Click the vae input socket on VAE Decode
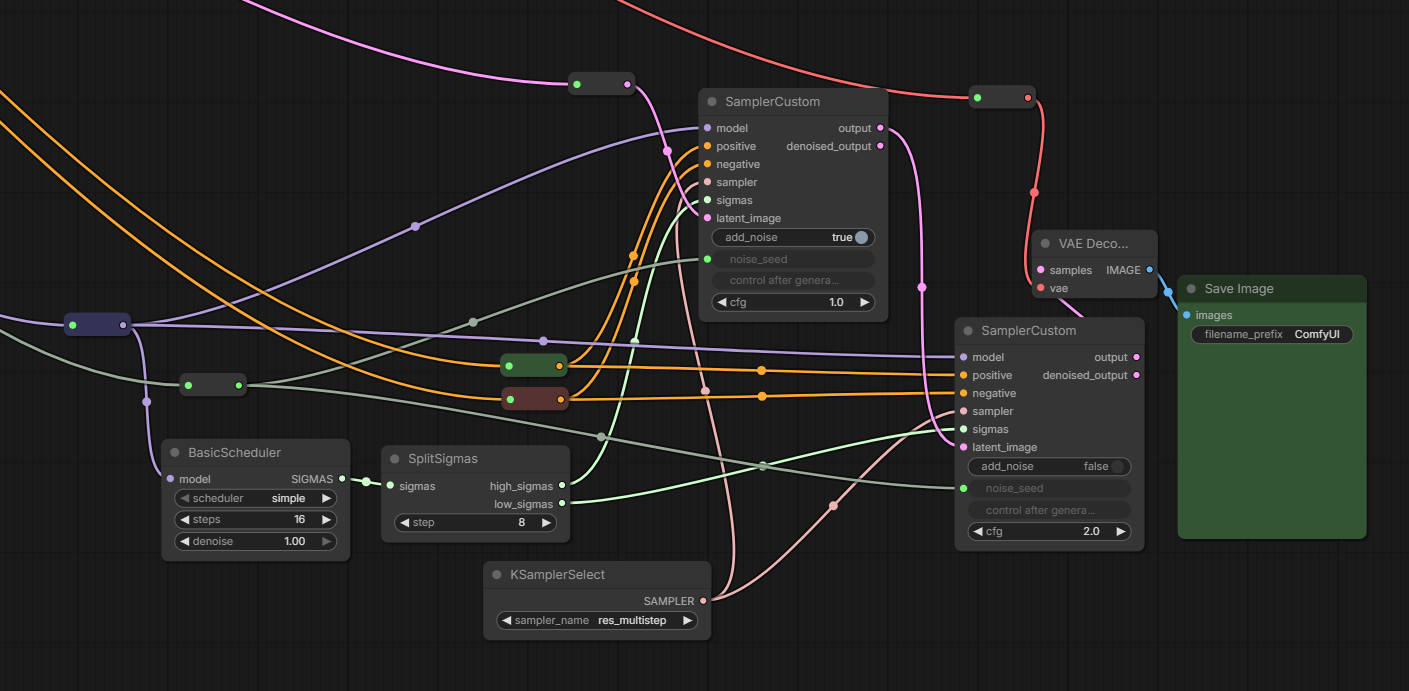 [x=1041, y=288]
